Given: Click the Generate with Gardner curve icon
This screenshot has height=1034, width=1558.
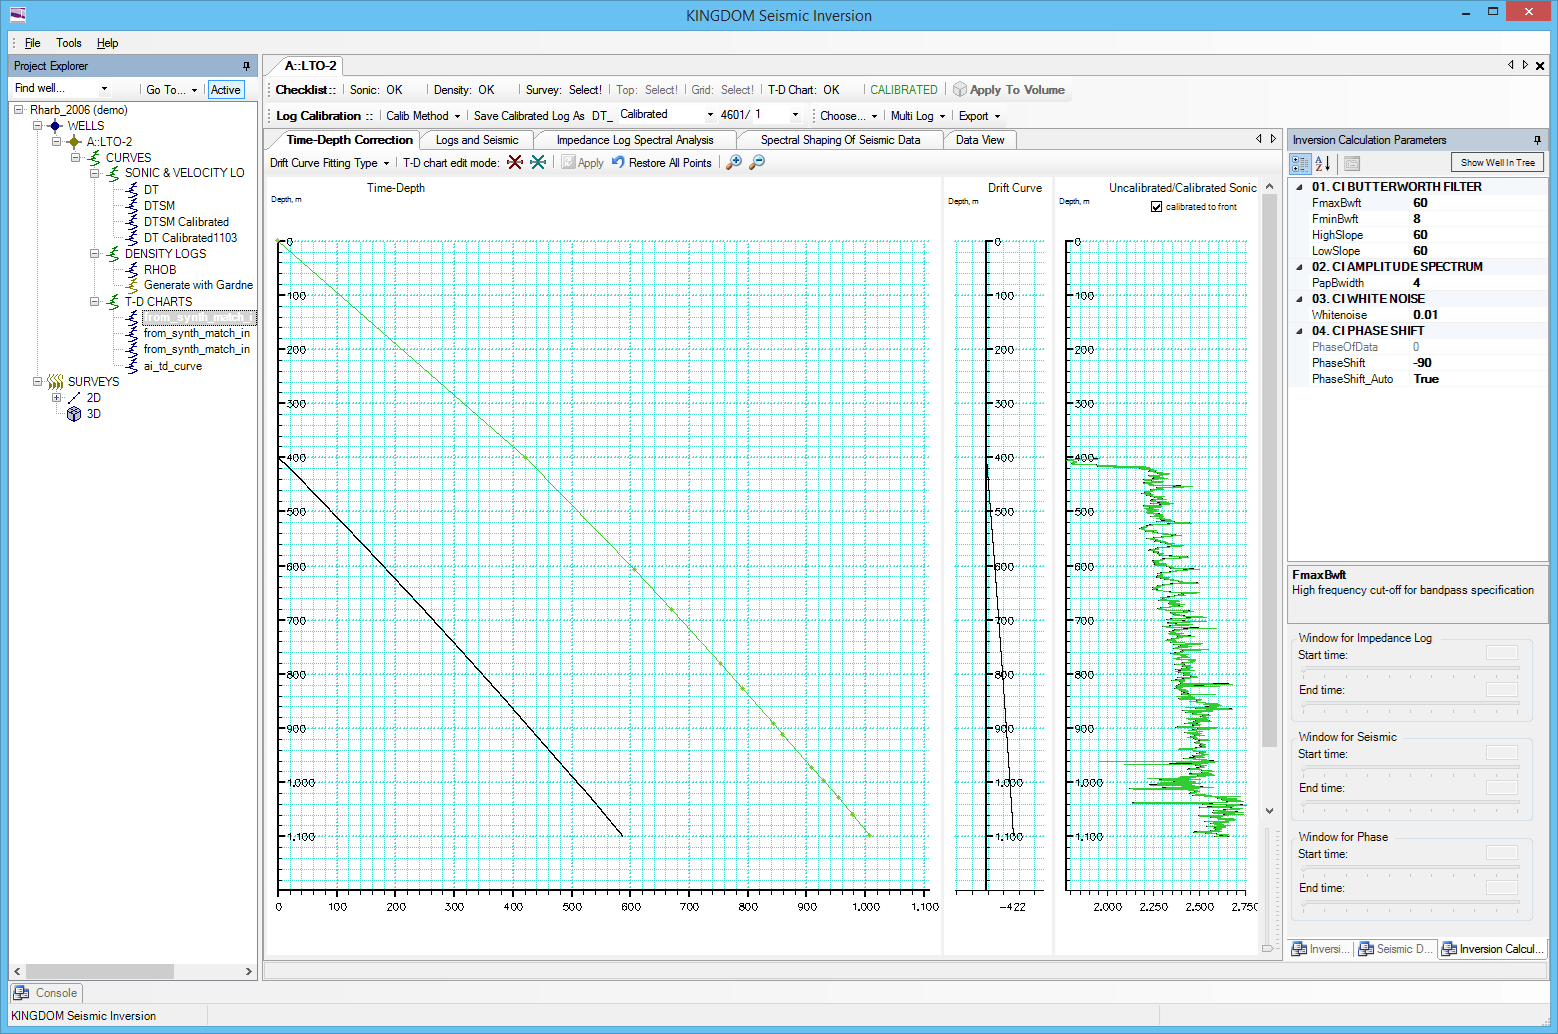Looking at the screenshot, I should click(x=132, y=286).
